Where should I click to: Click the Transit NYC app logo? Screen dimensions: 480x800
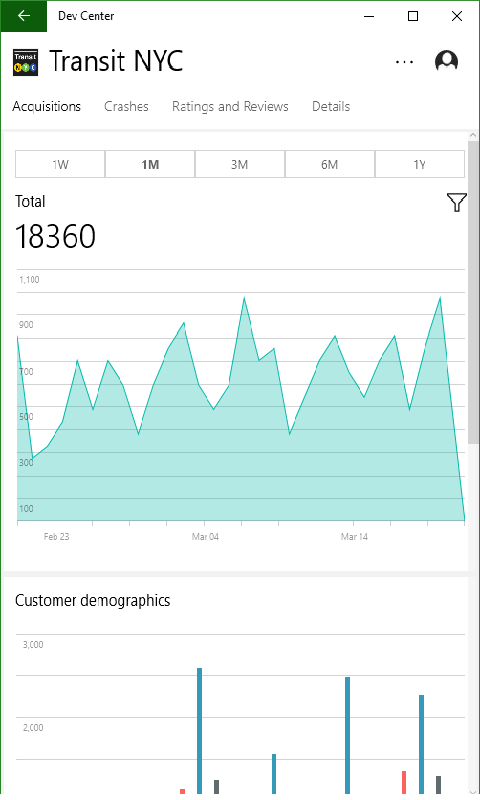[26, 62]
